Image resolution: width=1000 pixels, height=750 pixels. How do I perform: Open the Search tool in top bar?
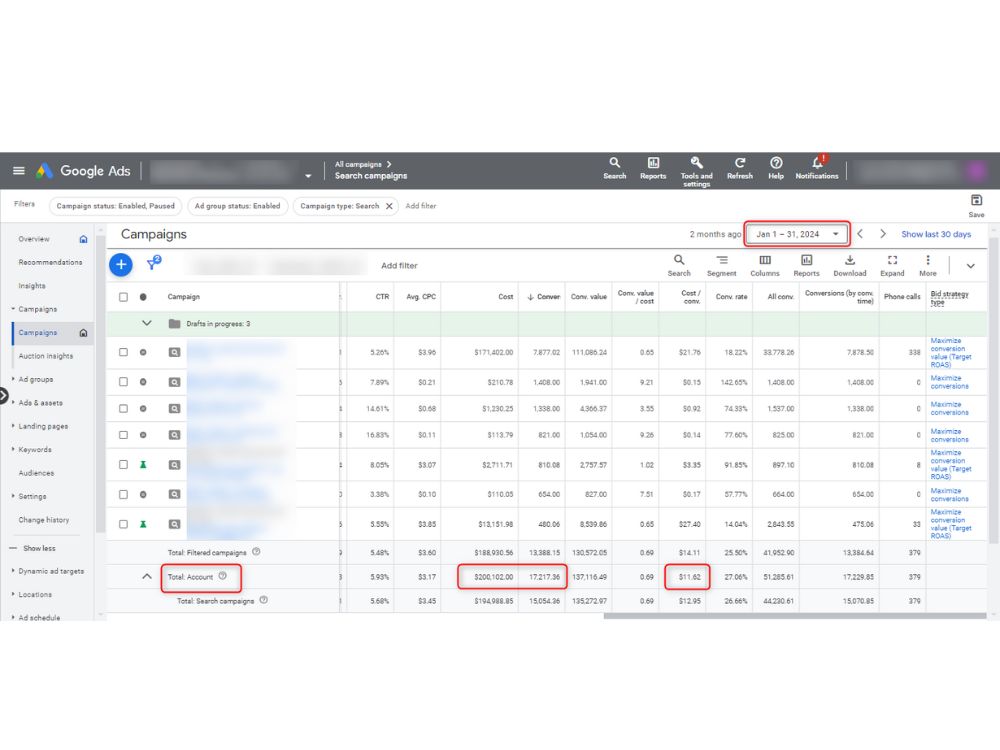[x=614, y=168]
